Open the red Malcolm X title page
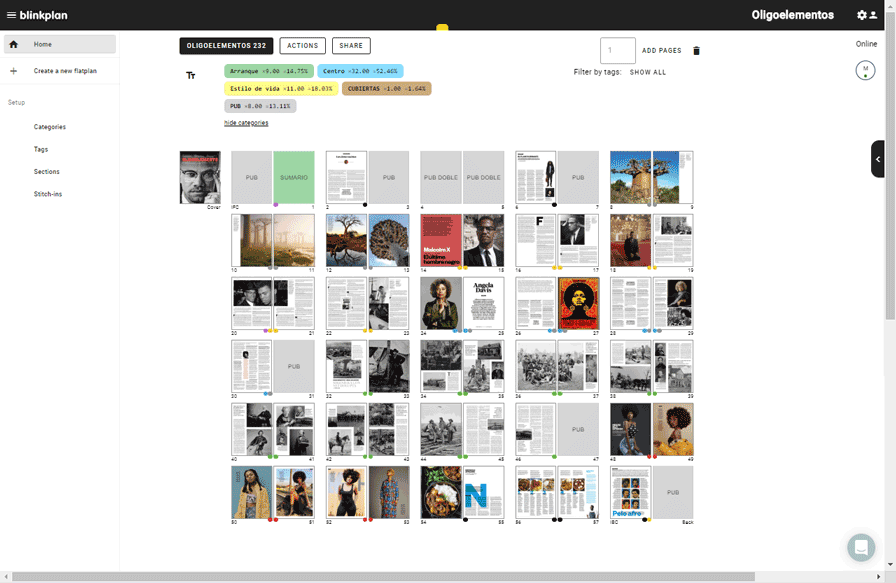The width and height of the screenshot is (896, 583). point(441,240)
